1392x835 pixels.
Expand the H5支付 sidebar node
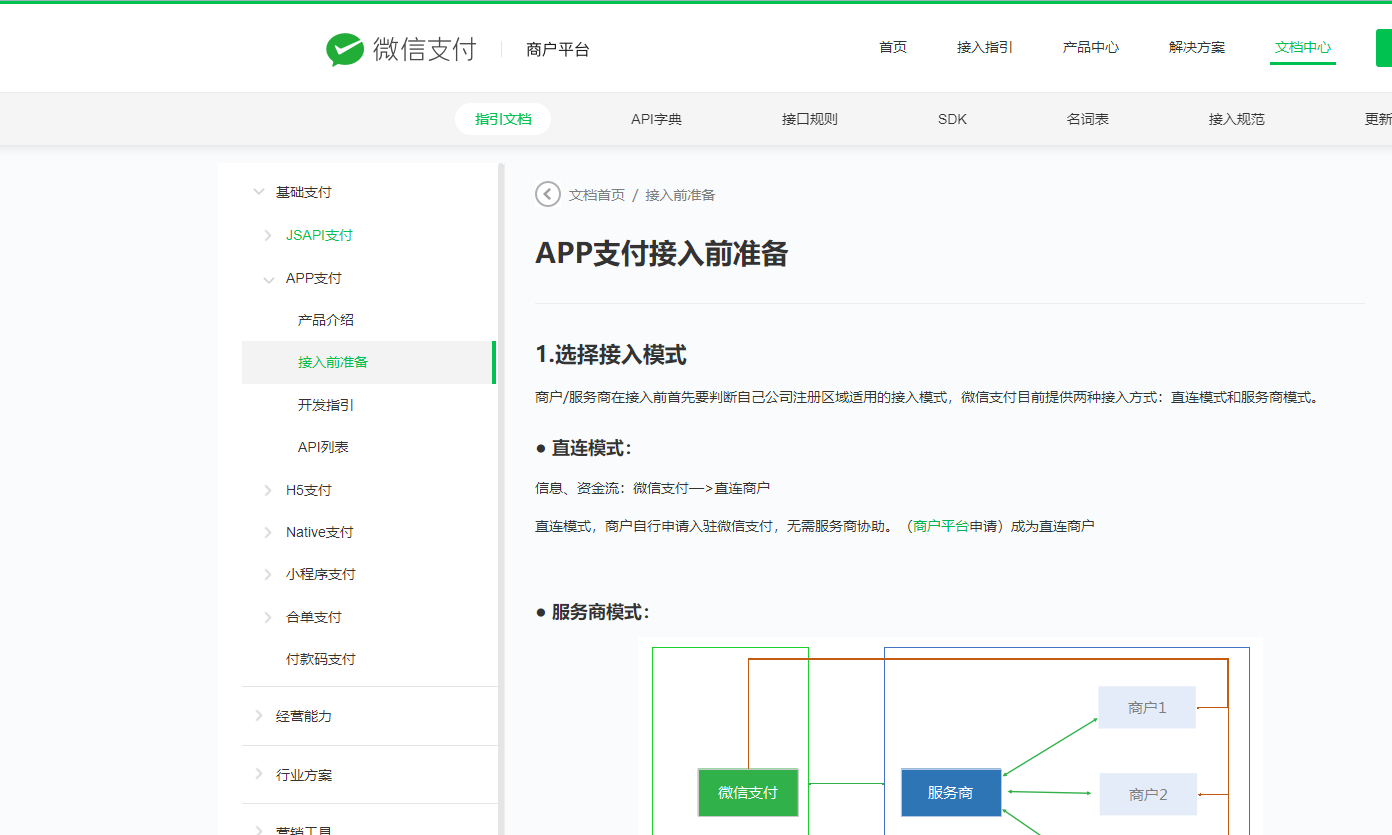pyautogui.click(x=268, y=490)
